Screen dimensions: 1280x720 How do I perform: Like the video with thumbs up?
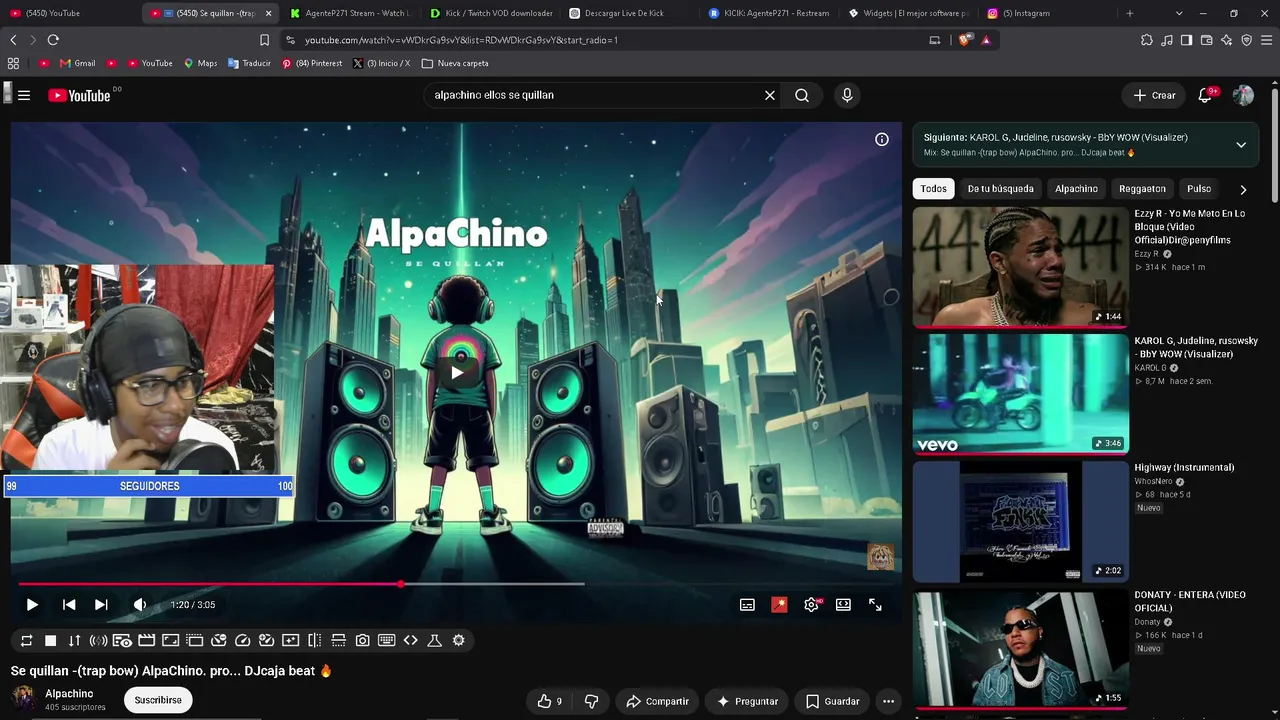[549, 701]
